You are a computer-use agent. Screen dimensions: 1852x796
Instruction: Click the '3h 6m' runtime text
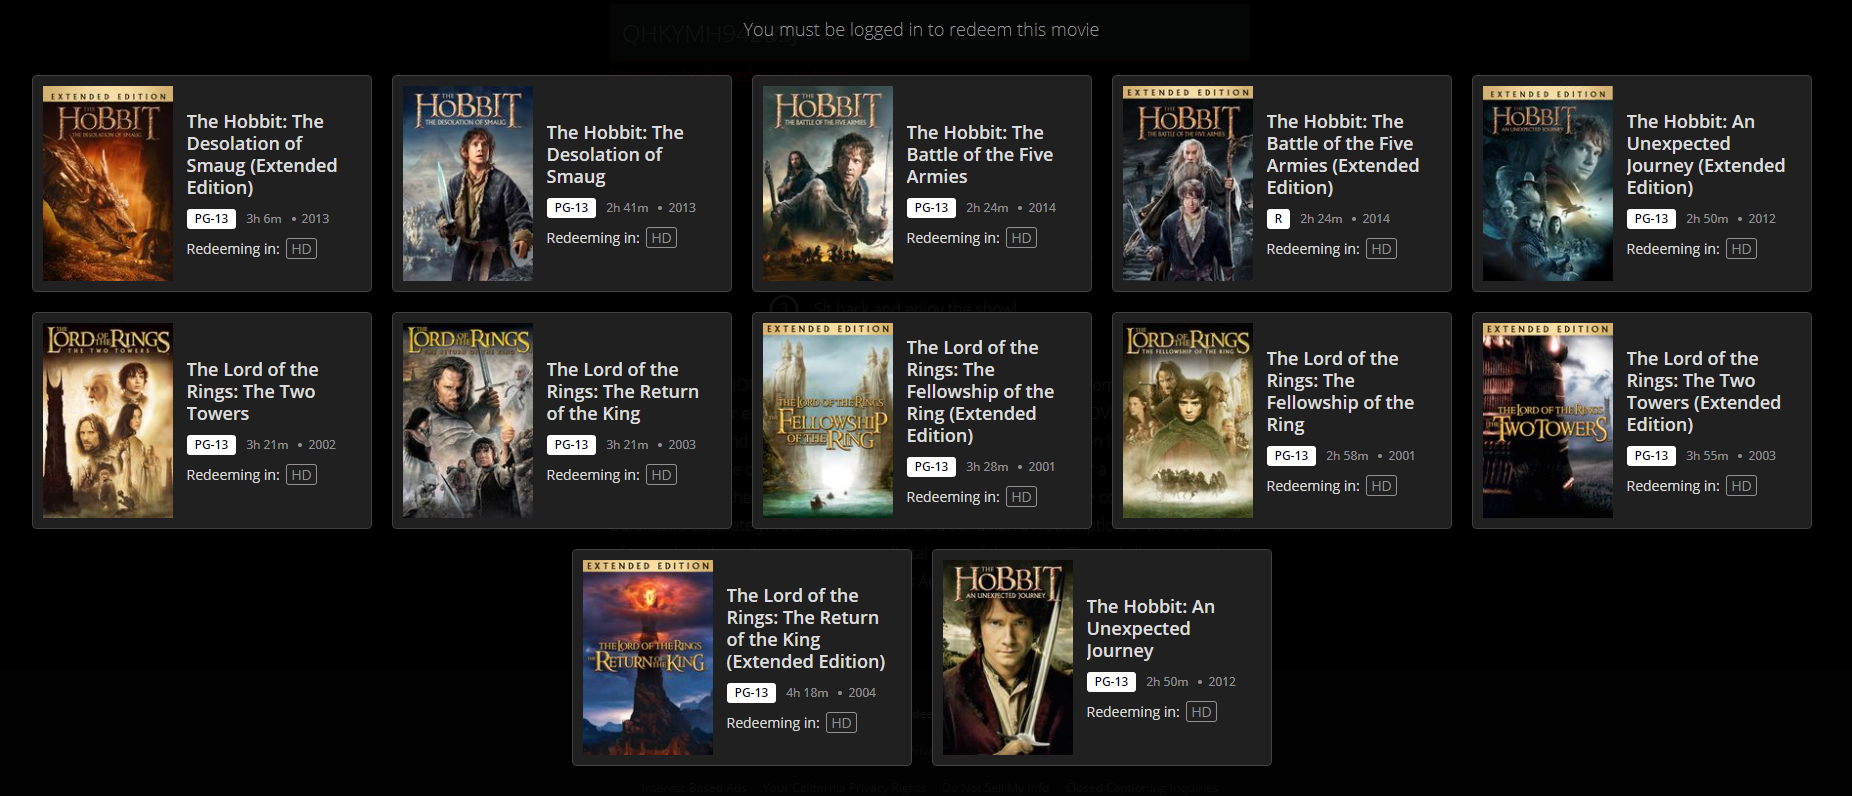(x=264, y=218)
